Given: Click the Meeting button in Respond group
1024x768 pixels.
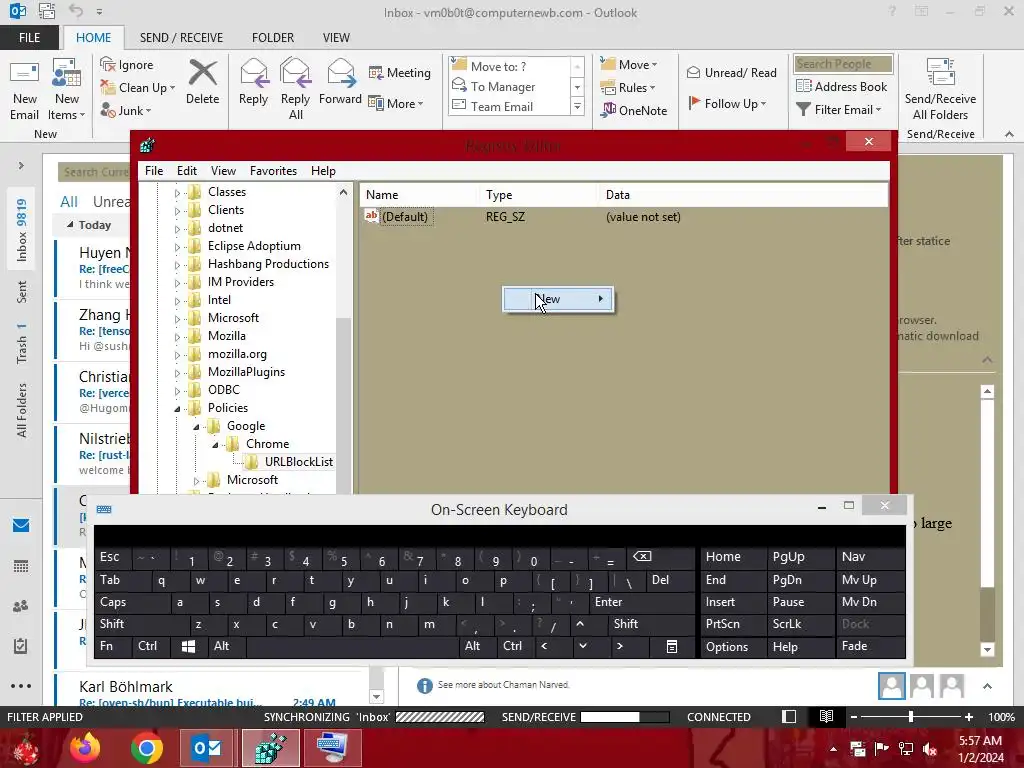Looking at the screenshot, I should click(x=400, y=72).
